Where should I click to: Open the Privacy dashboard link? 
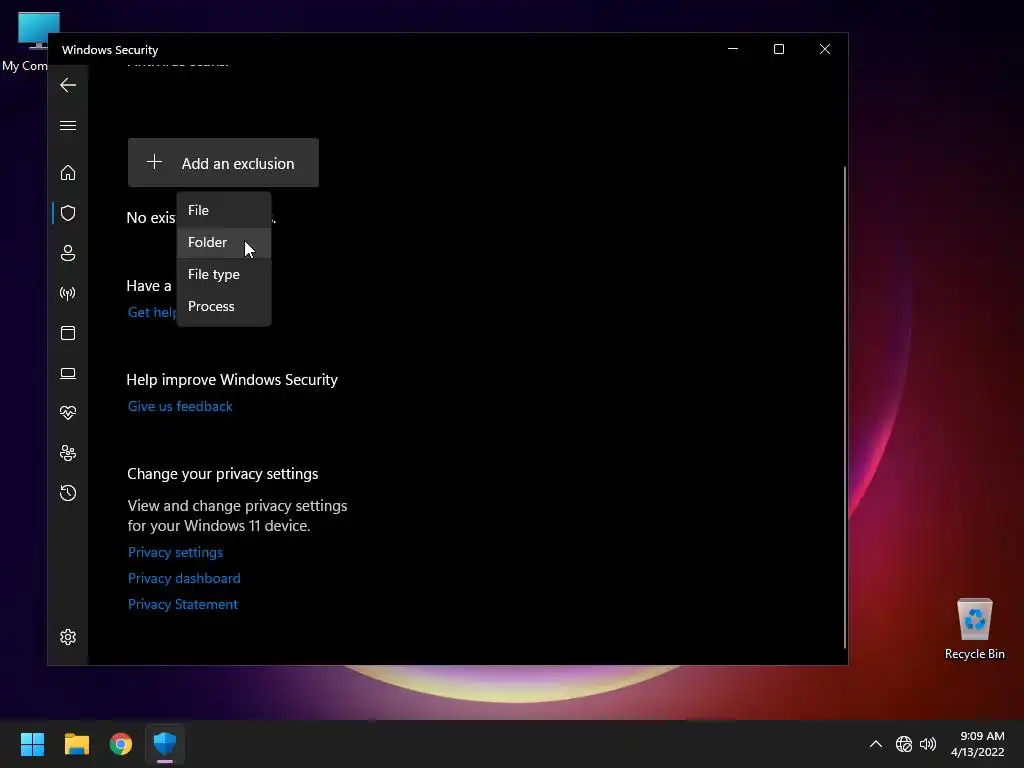click(x=184, y=579)
